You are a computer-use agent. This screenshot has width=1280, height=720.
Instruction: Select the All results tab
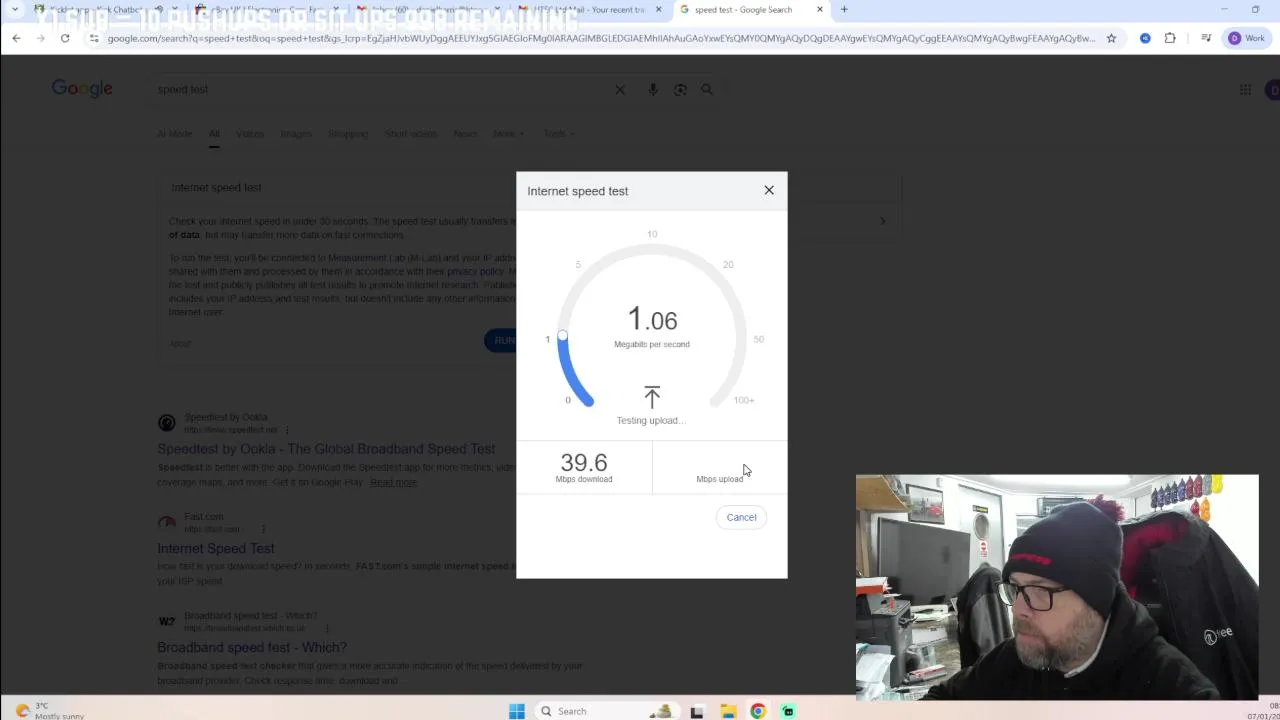point(214,134)
